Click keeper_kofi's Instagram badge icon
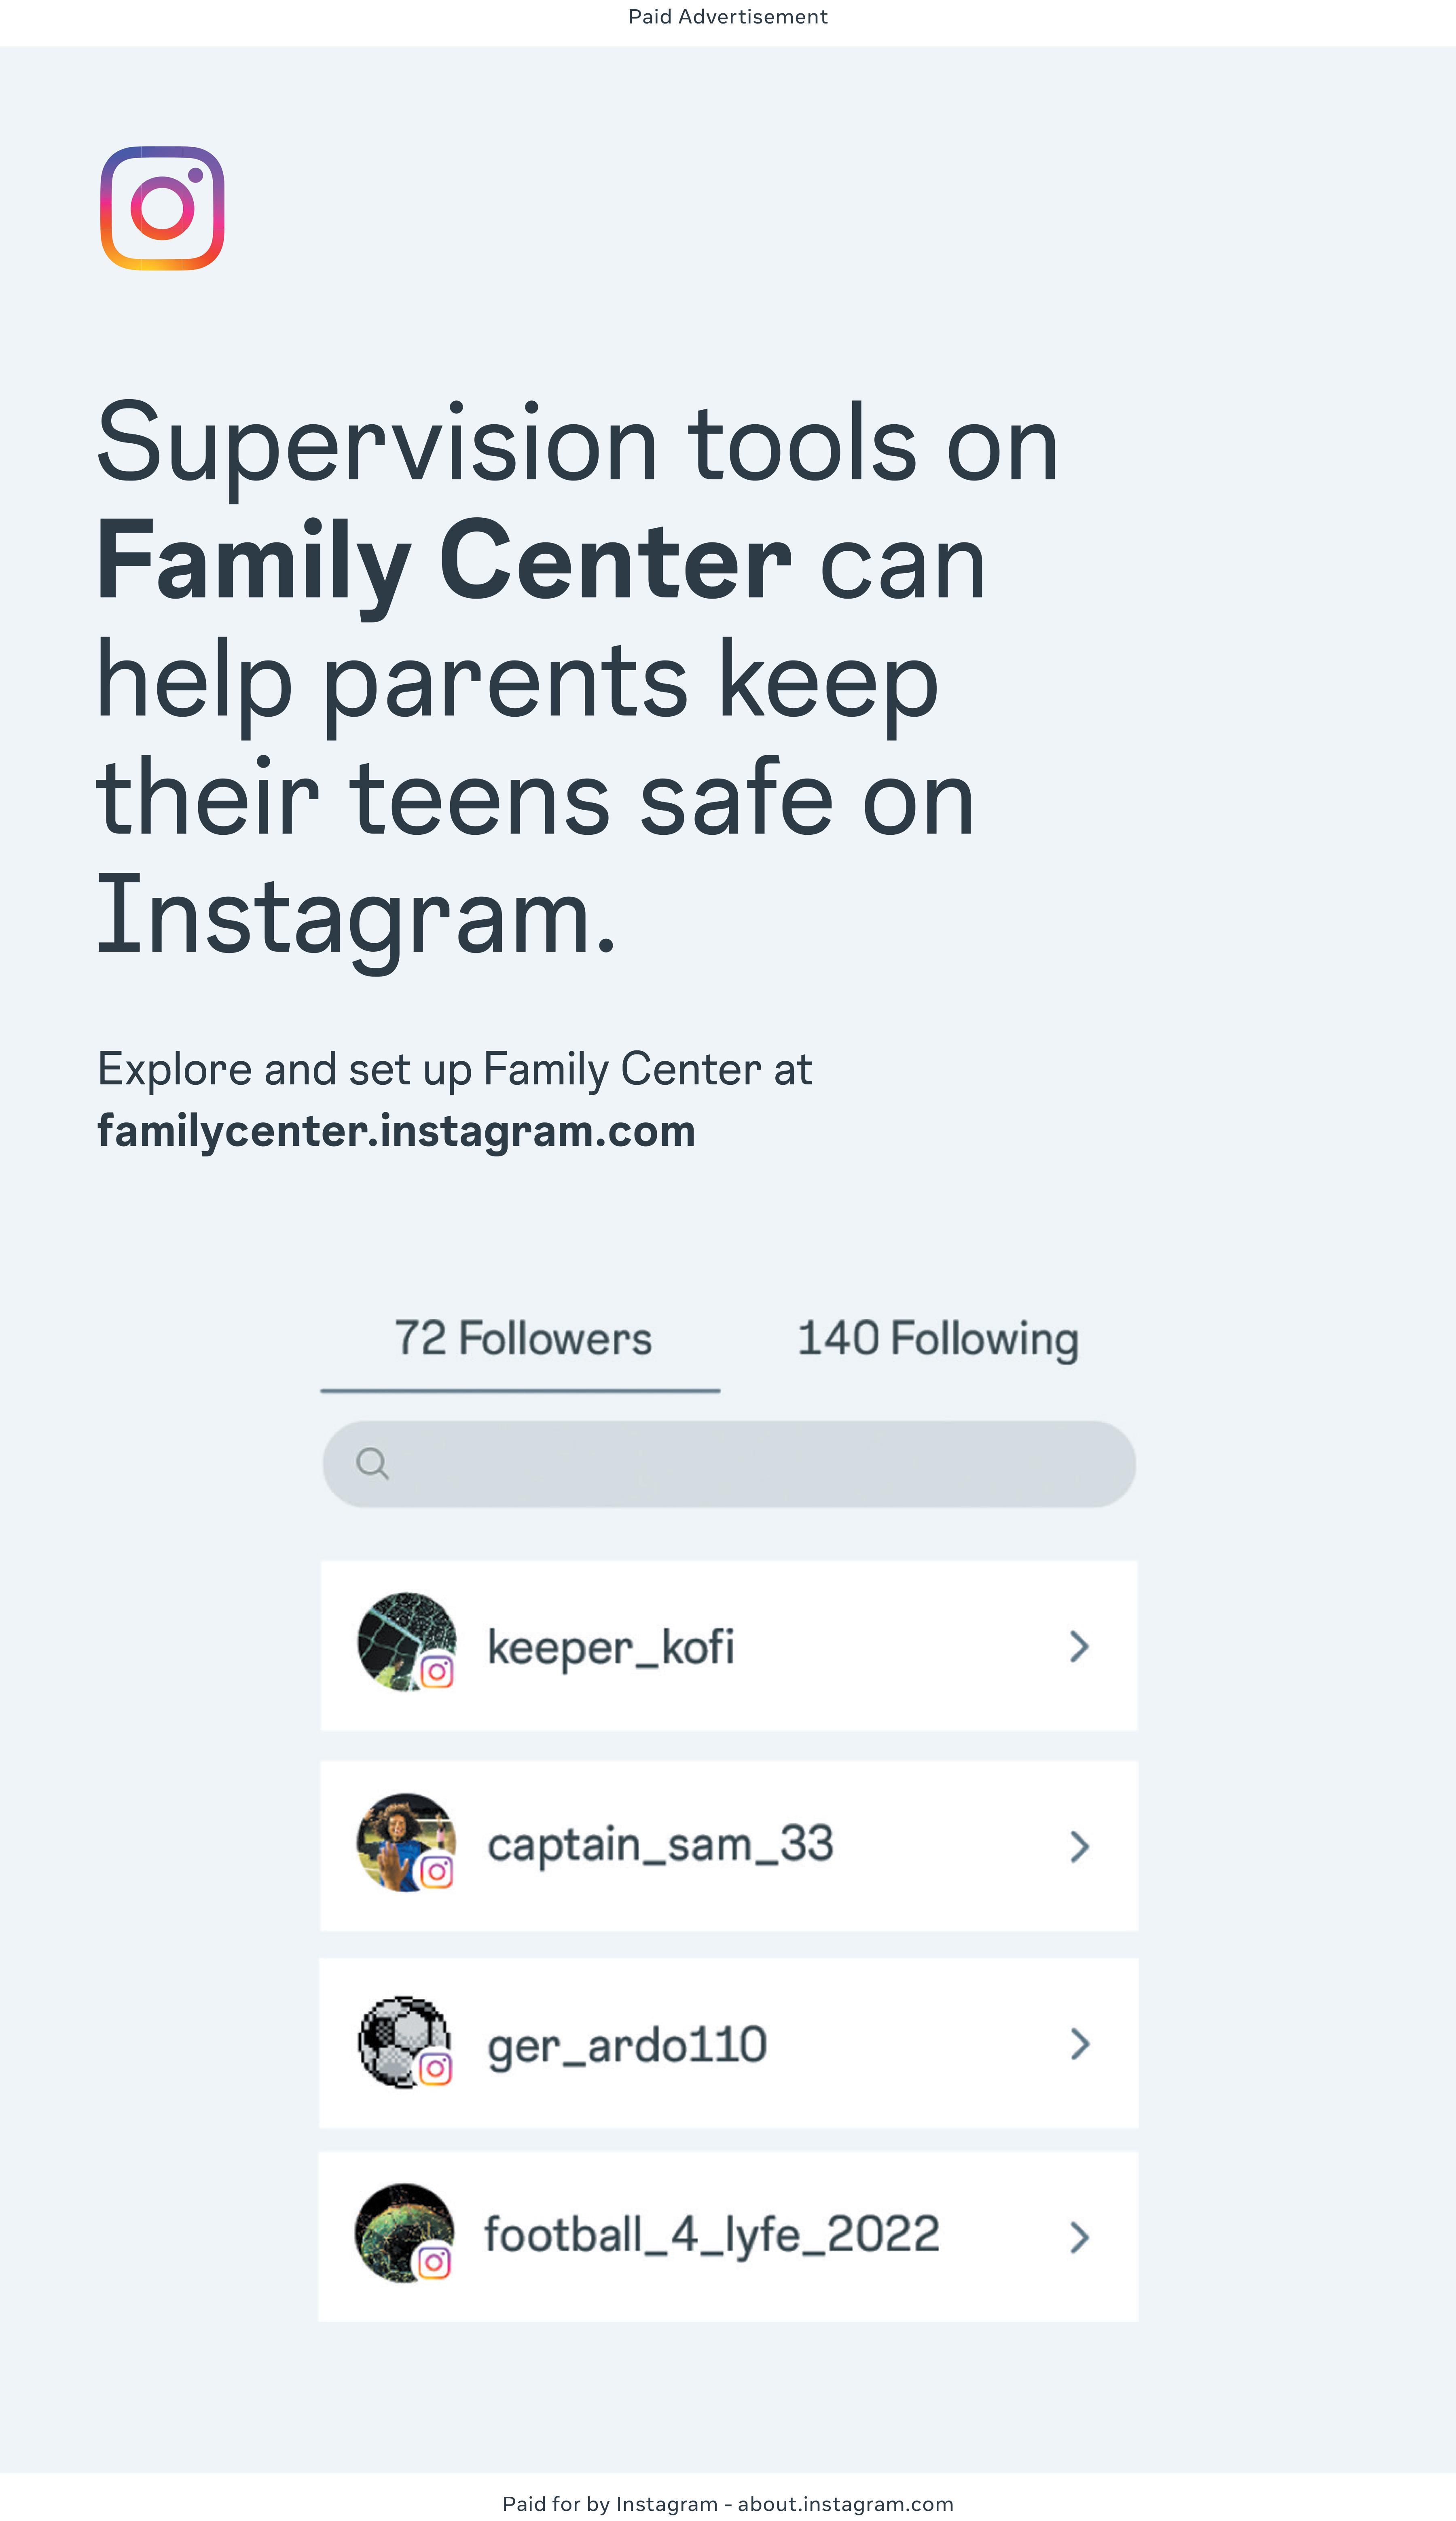The height and width of the screenshot is (2521, 1456). pos(437,1671)
